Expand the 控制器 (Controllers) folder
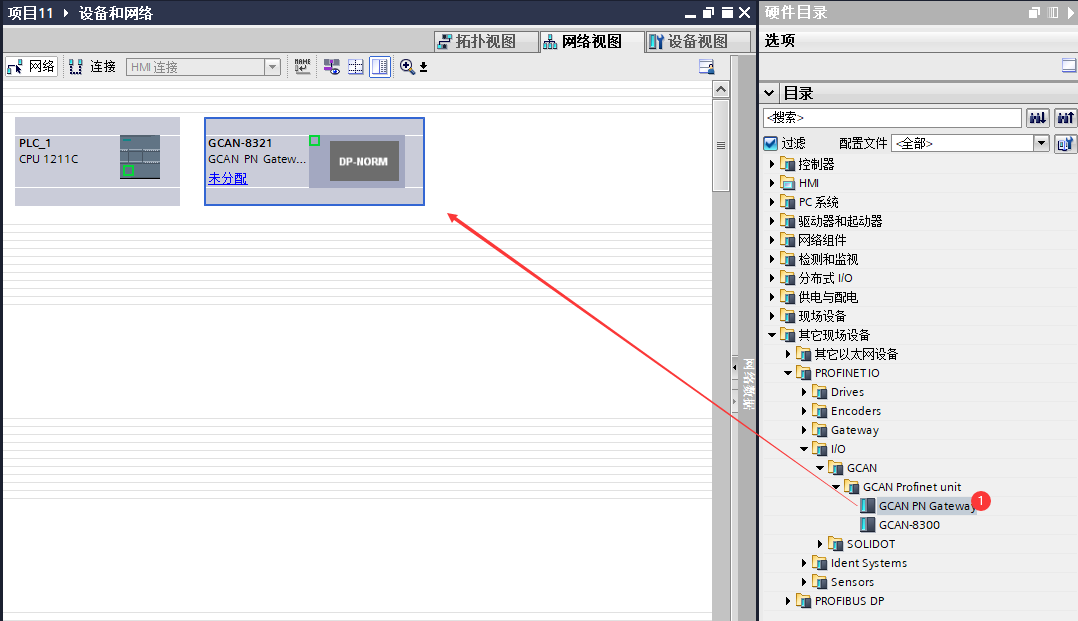The width and height of the screenshot is (1078, 621). pos(772,164)
